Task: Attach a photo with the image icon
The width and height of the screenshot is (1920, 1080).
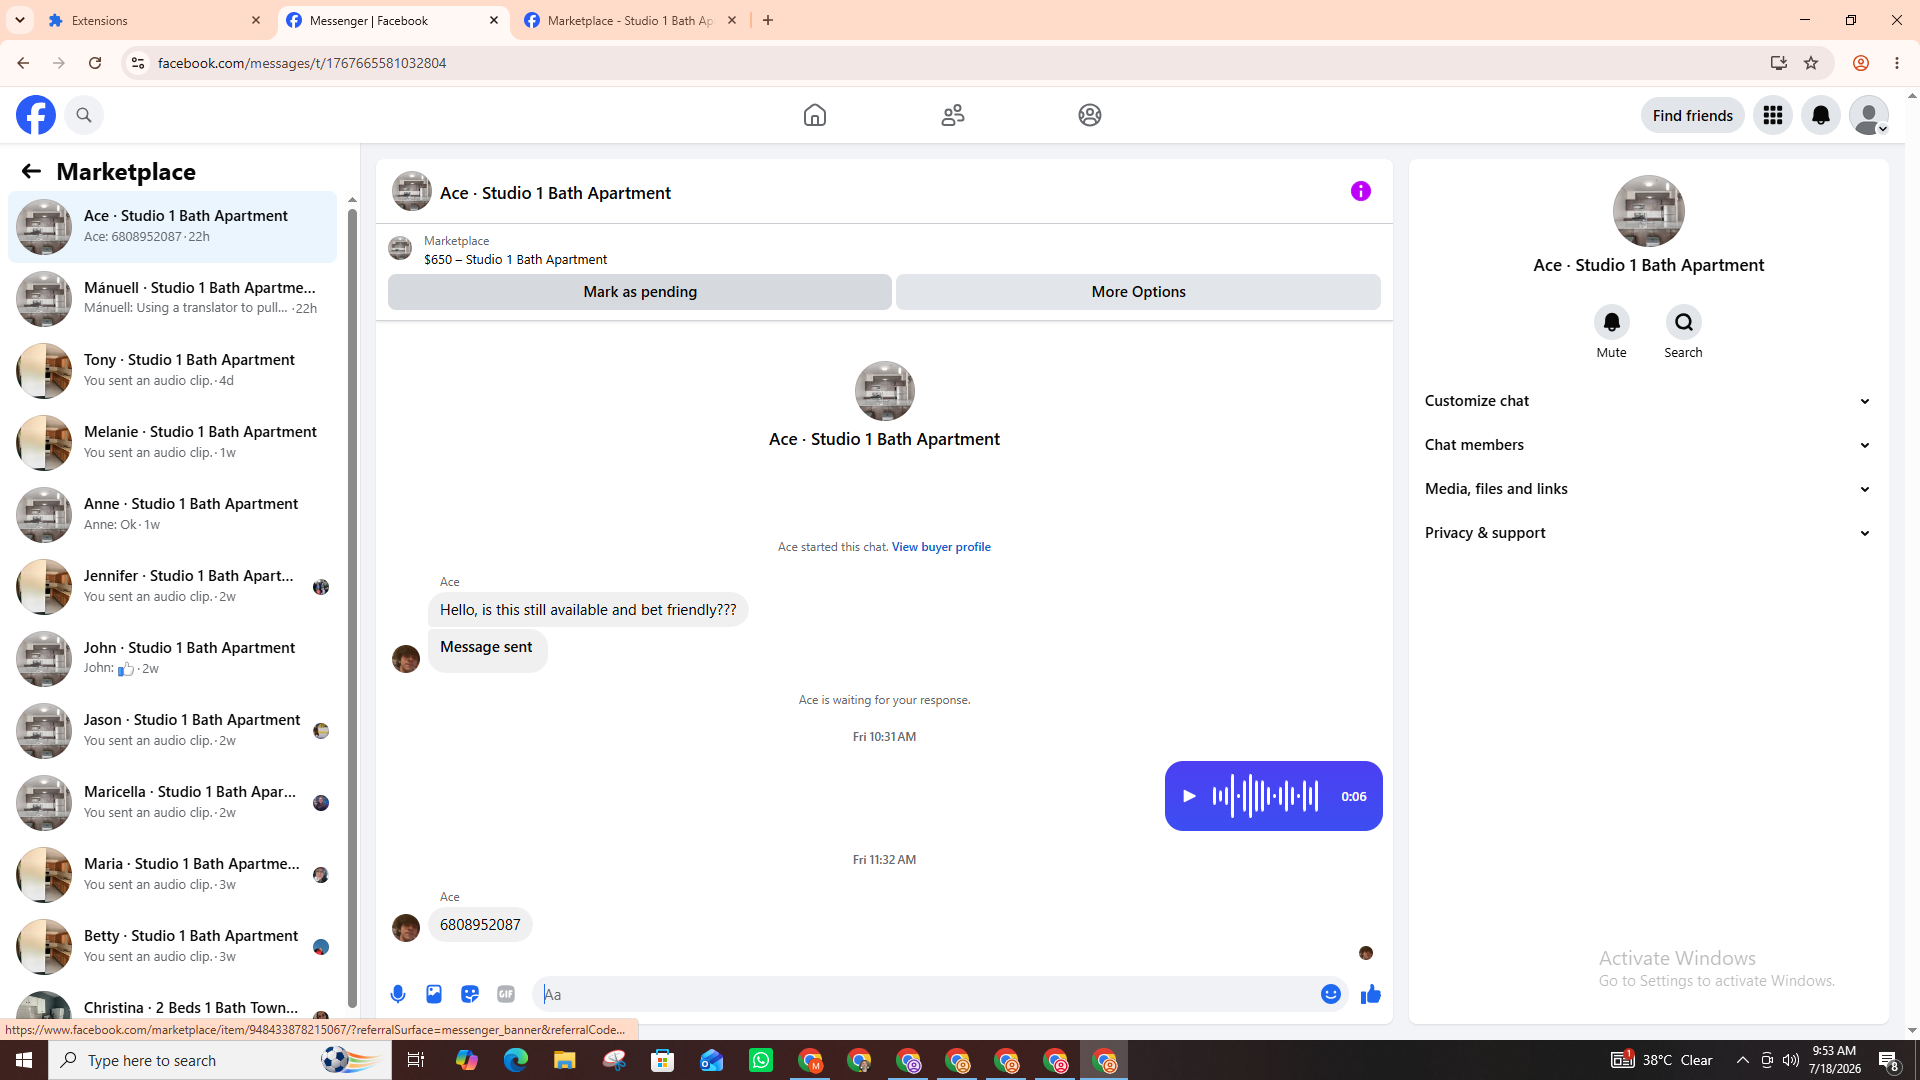Action: [x=434, y=994]
